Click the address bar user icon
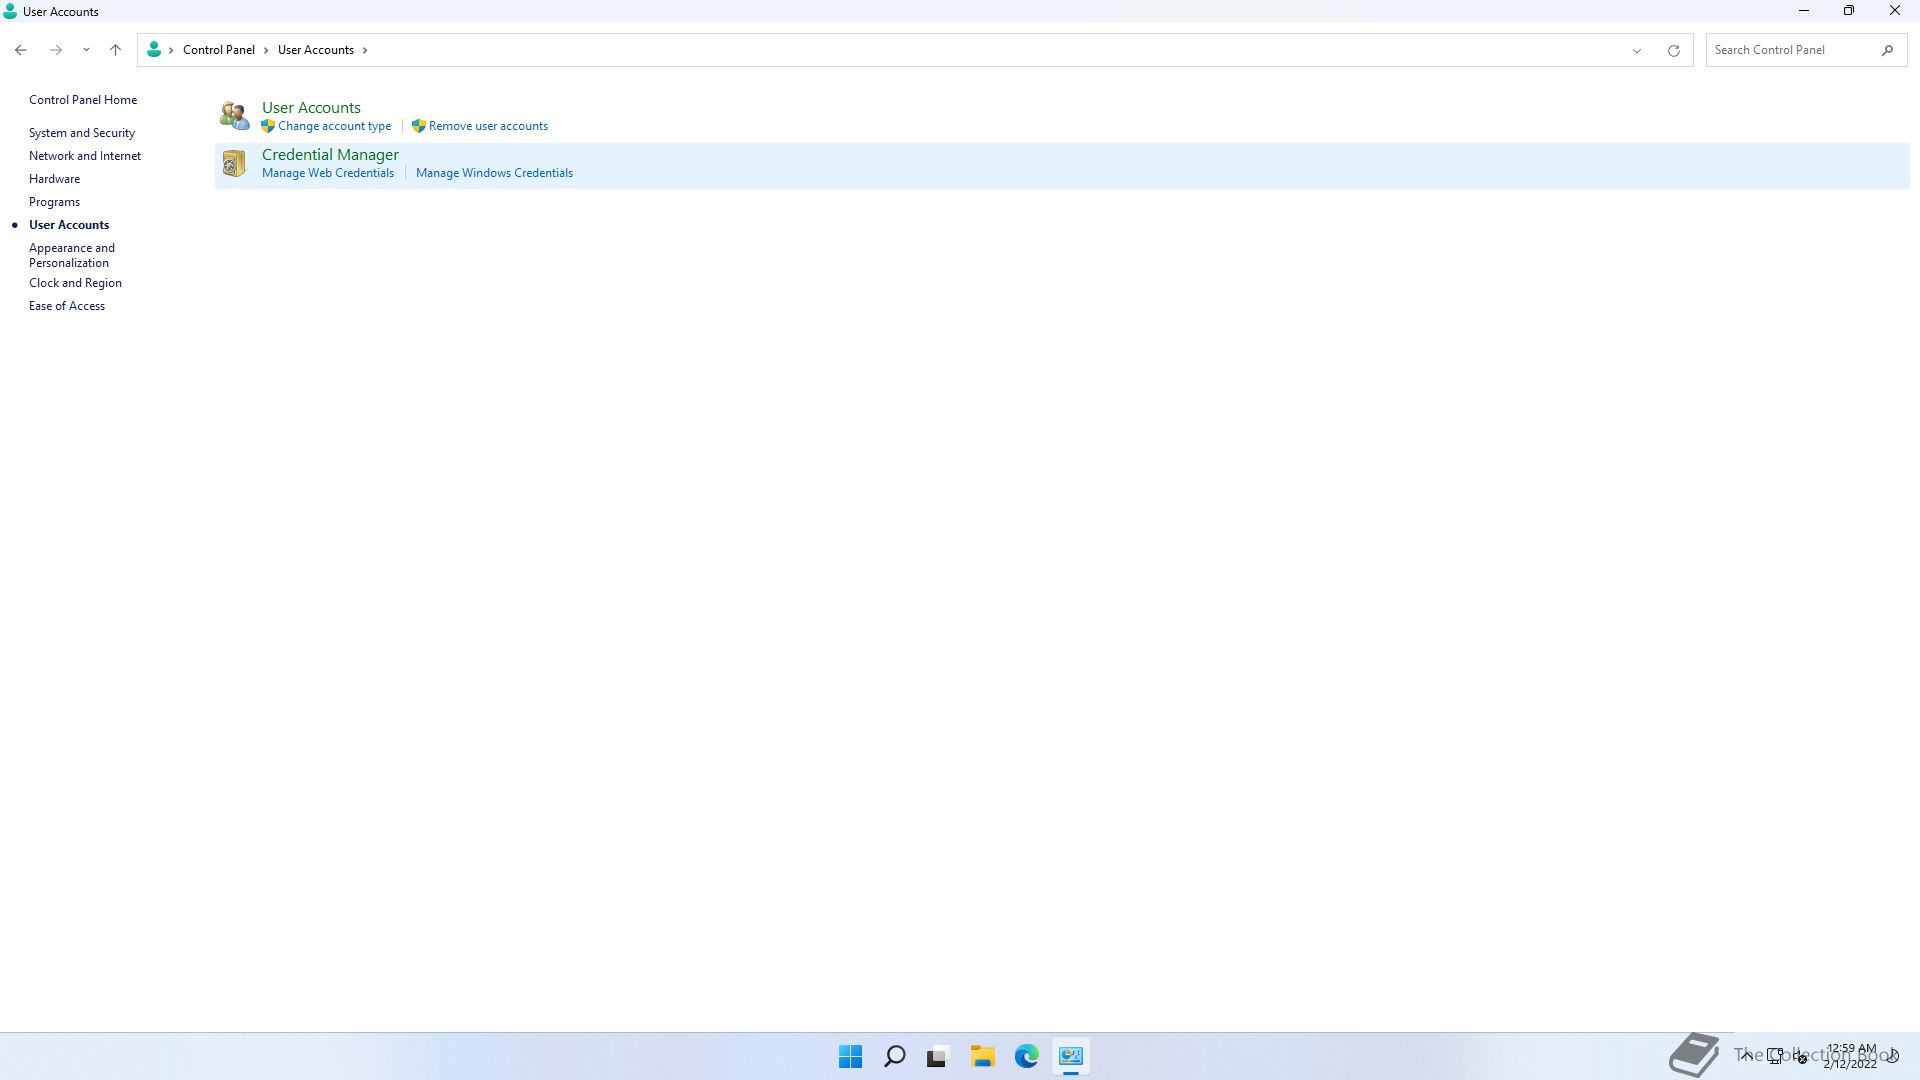This screenshot has width=1920, height=1080. coord(154,49)
